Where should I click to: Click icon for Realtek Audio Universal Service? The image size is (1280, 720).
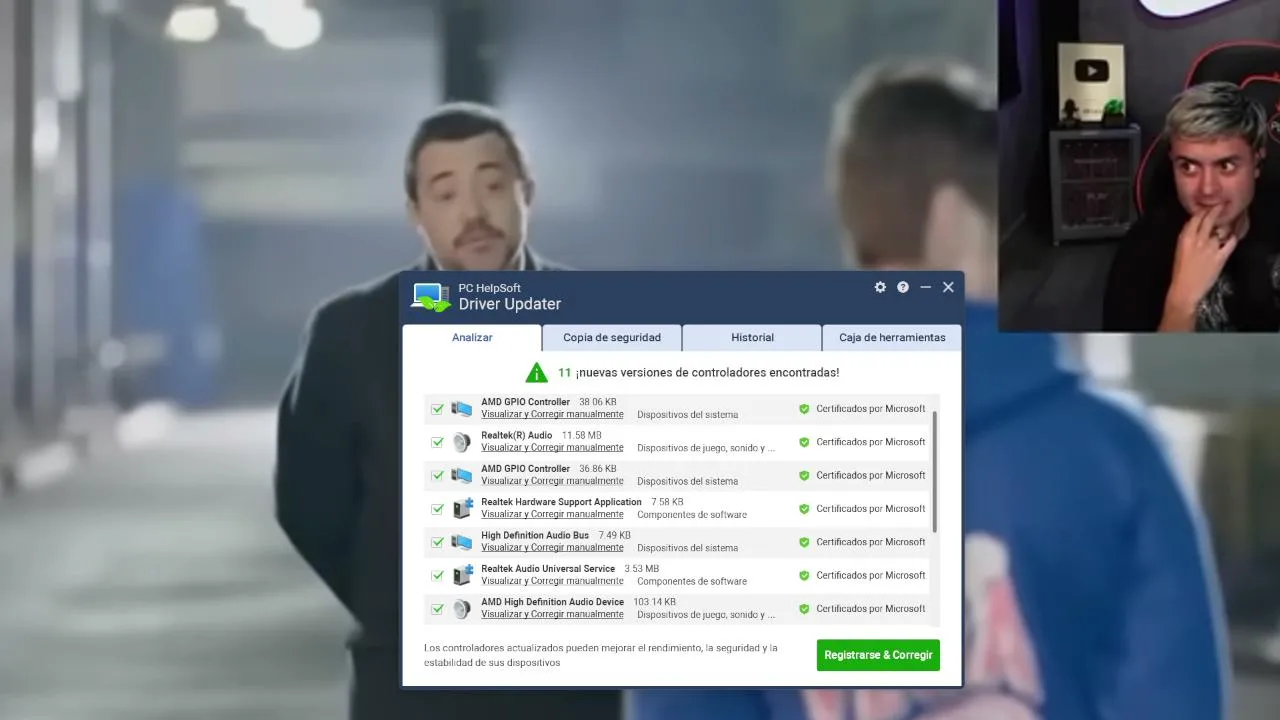click(462, 575)
